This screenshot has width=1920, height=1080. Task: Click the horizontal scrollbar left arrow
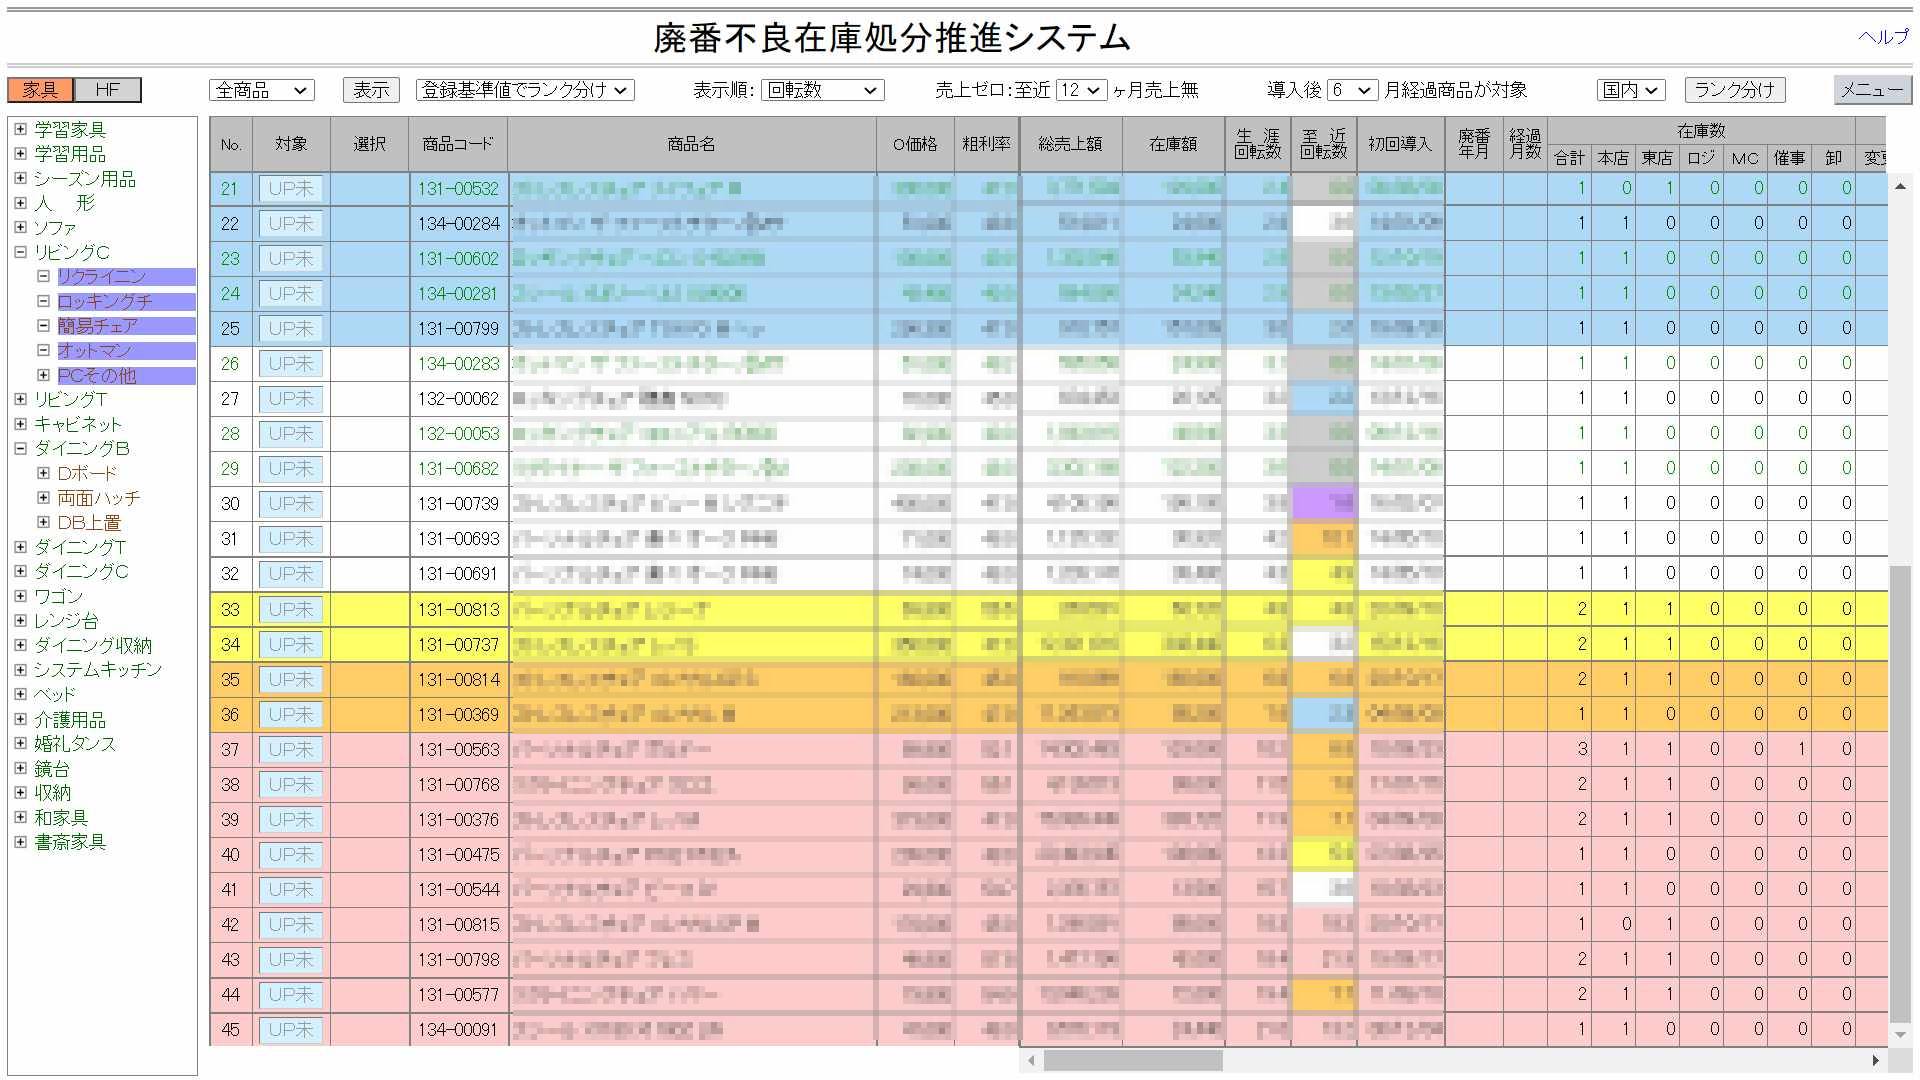pyautogui.click(x=1032, y=1060)
